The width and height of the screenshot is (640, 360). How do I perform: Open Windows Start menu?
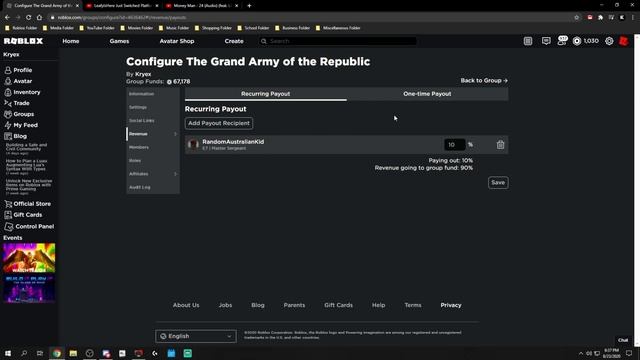click(8, 353)
